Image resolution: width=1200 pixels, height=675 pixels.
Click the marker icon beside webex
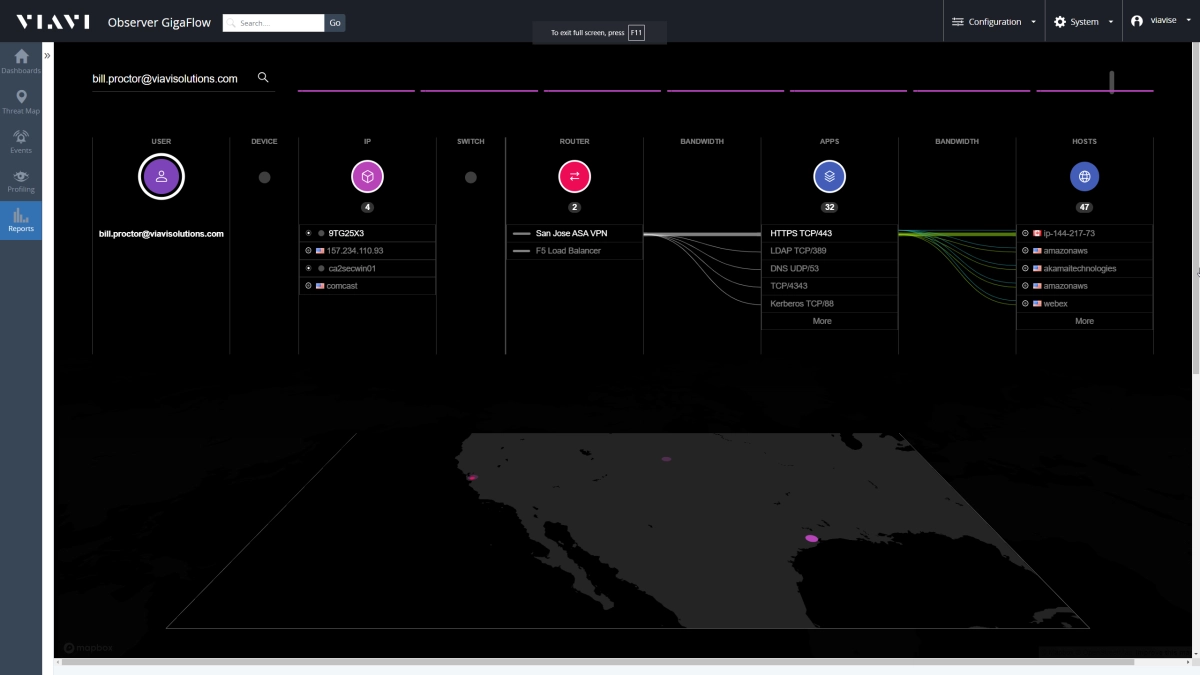click(1025, 303)
